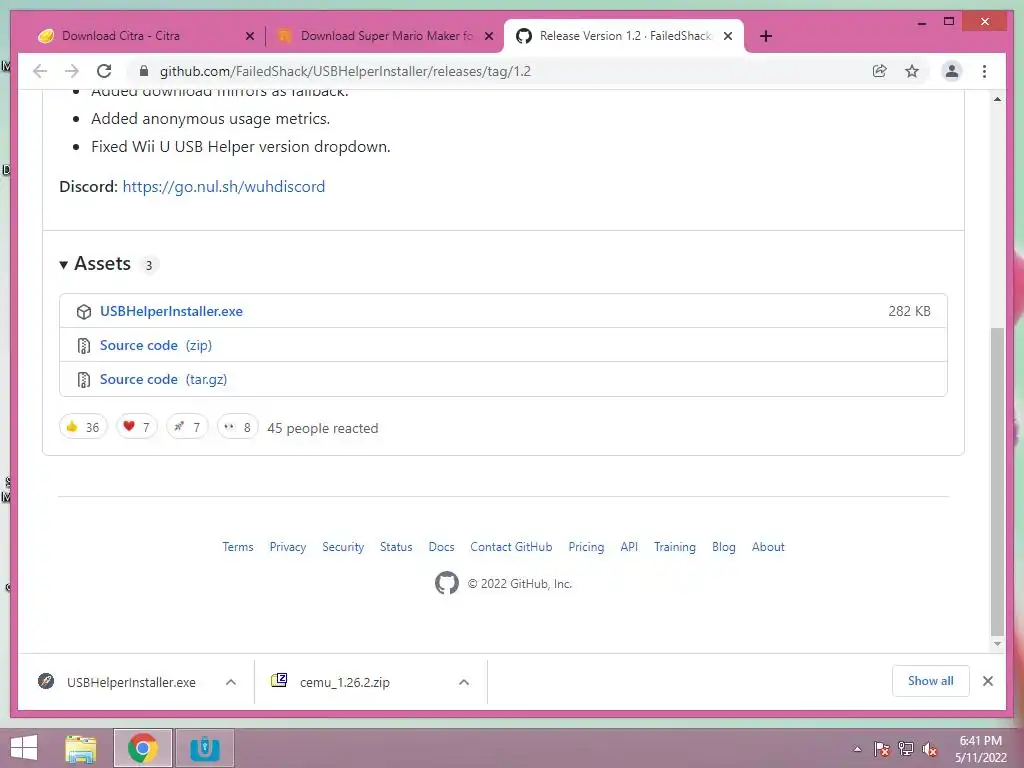Go forward to the next page
Image resolution: width=1024 pixels, height=768 pixels.
[72, 71]
